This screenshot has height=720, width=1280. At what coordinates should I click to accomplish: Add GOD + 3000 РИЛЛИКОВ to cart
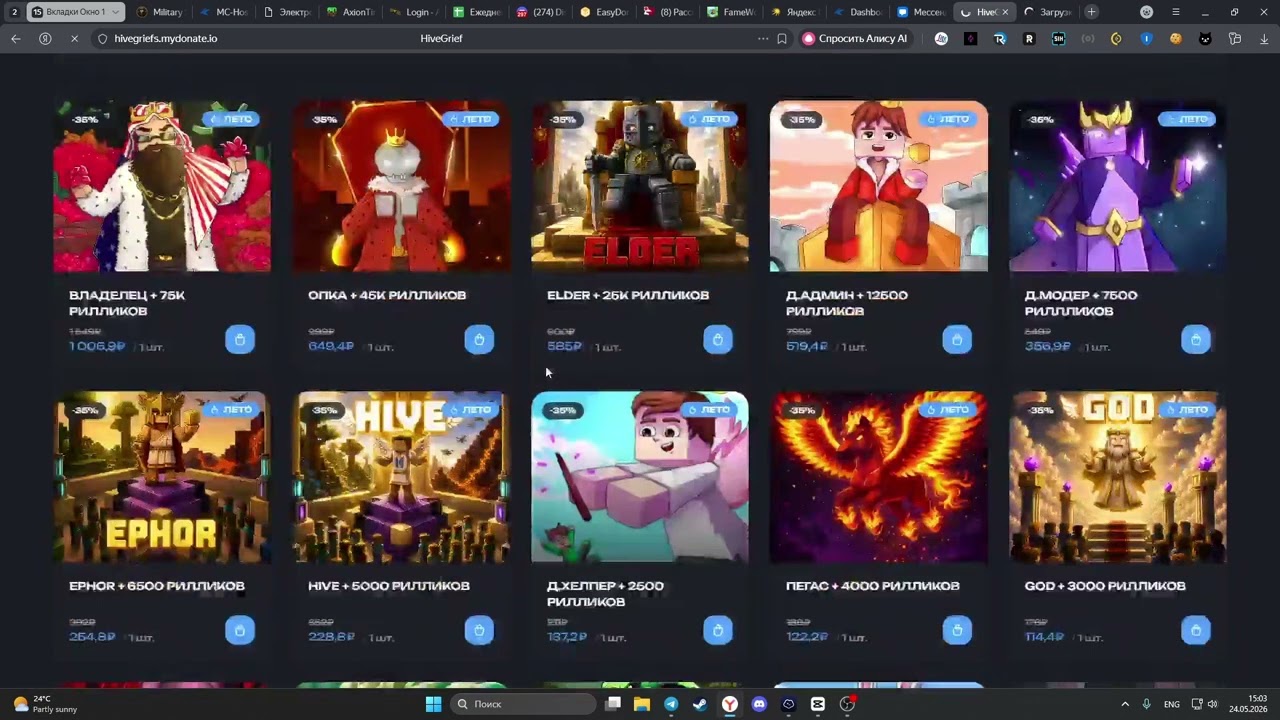pyautogui.click(x=1196, y=630)
